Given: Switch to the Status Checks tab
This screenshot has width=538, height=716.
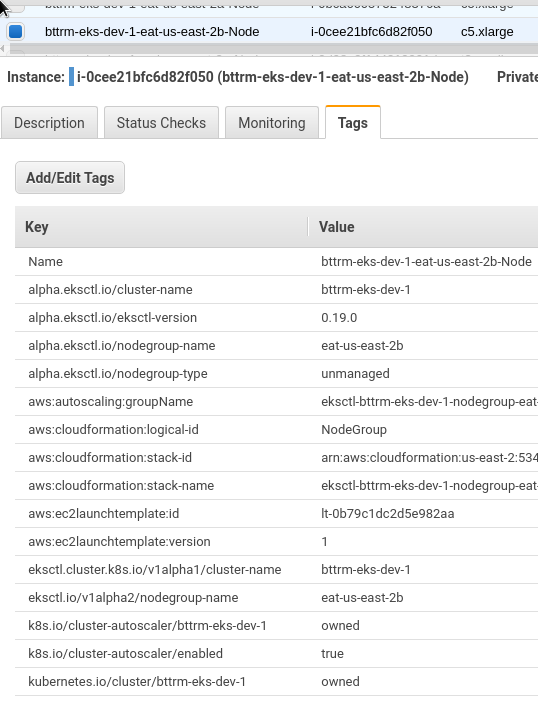Looking at the screenshot, I should point(161,122).
